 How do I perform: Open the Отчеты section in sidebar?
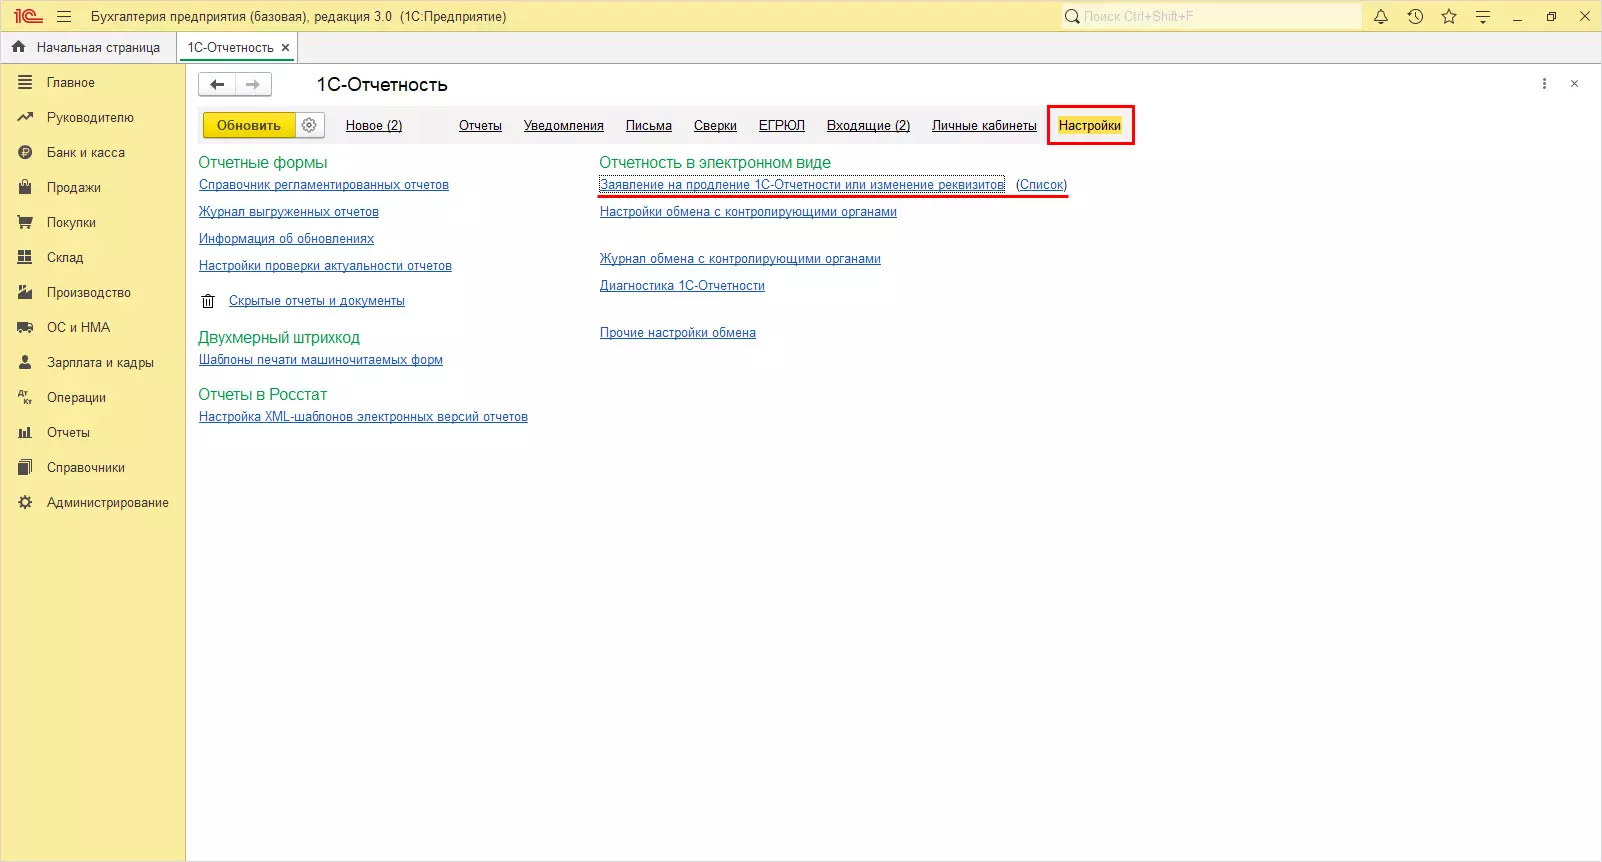[93, 433]
